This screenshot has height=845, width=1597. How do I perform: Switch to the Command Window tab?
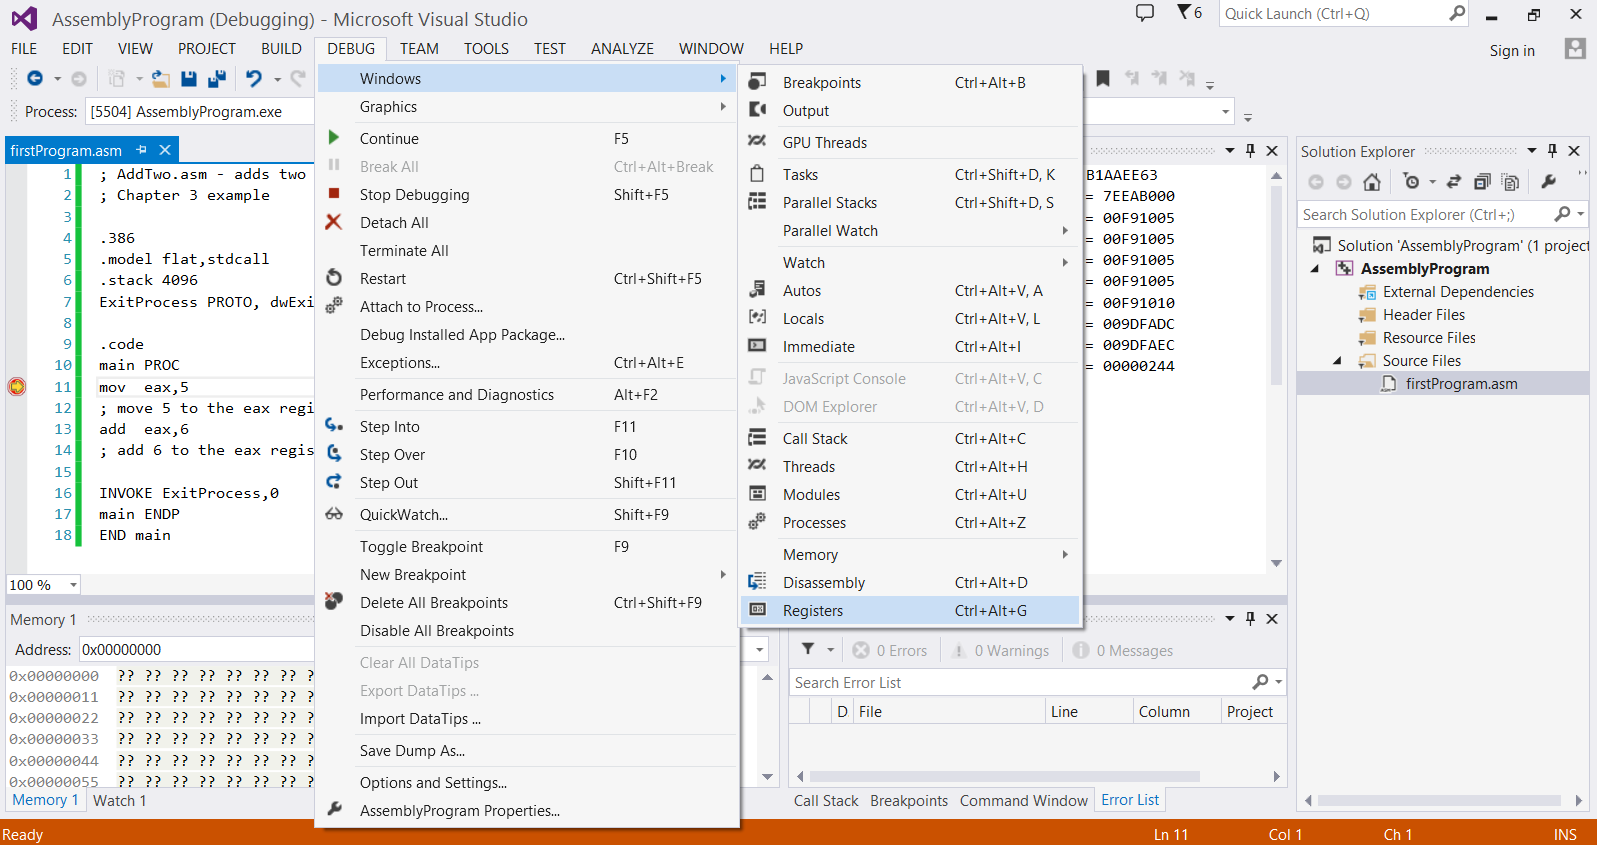[x=1023, y=801]
